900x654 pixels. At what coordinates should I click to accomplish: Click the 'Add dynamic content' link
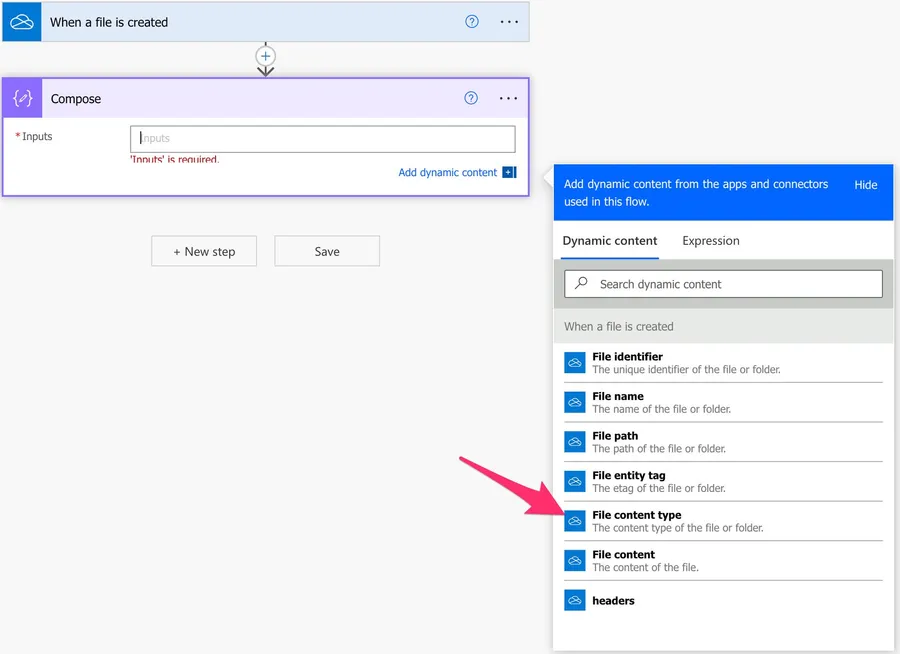pos(447,173)
